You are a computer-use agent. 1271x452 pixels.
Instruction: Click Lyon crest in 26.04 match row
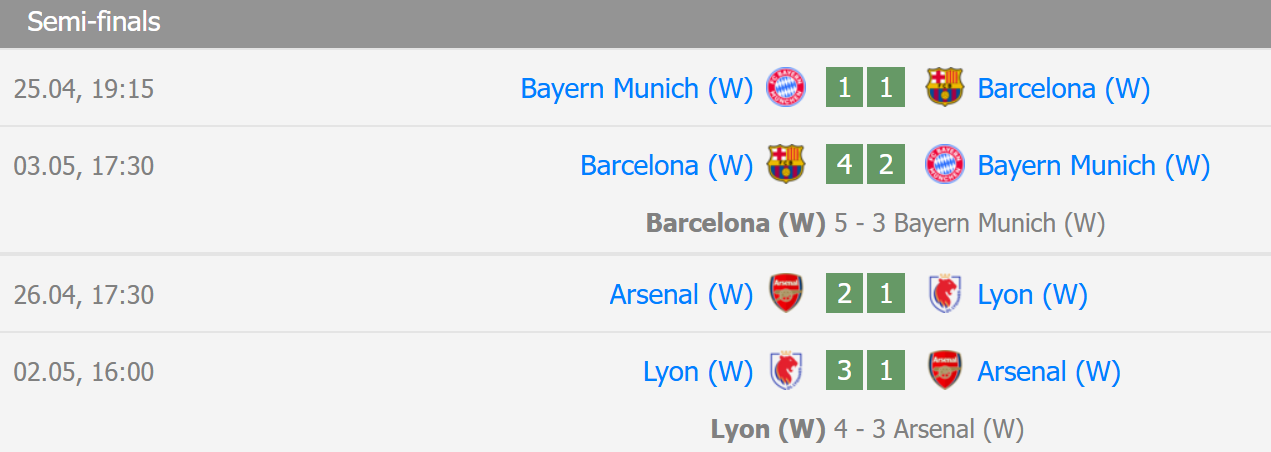tap(945, 294)
